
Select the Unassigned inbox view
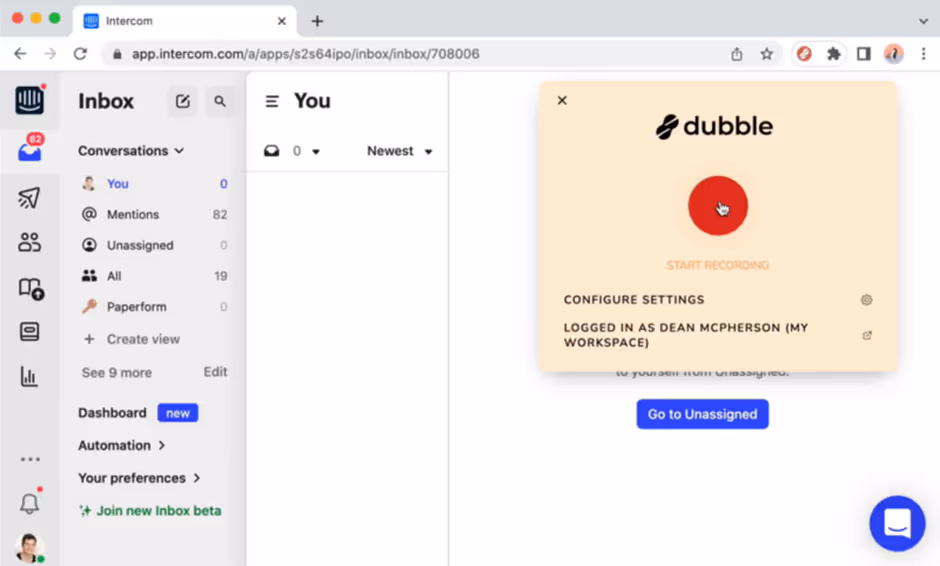pyautogui.click(x=155, y=245)
